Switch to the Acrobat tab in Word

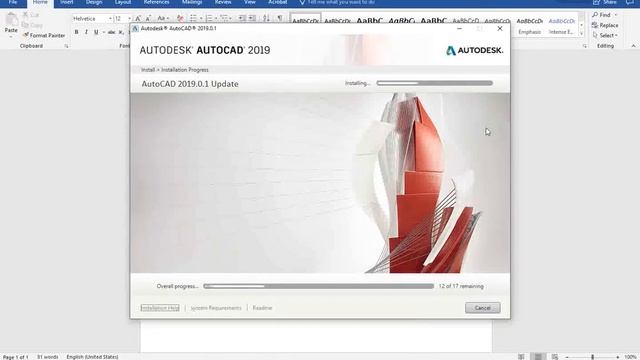[278, 2]
